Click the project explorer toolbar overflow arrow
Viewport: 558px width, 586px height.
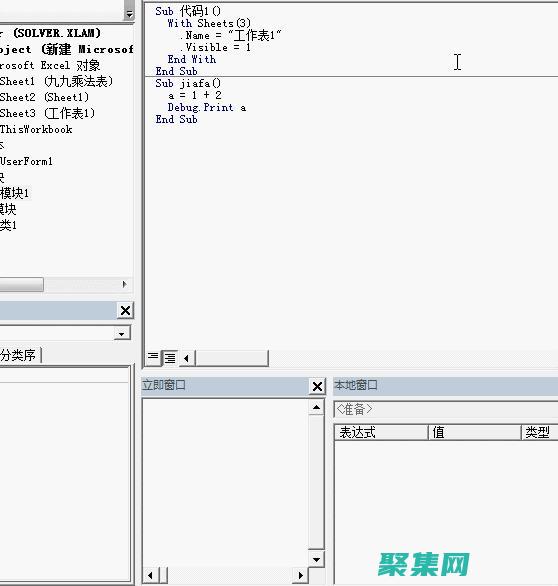129,14
